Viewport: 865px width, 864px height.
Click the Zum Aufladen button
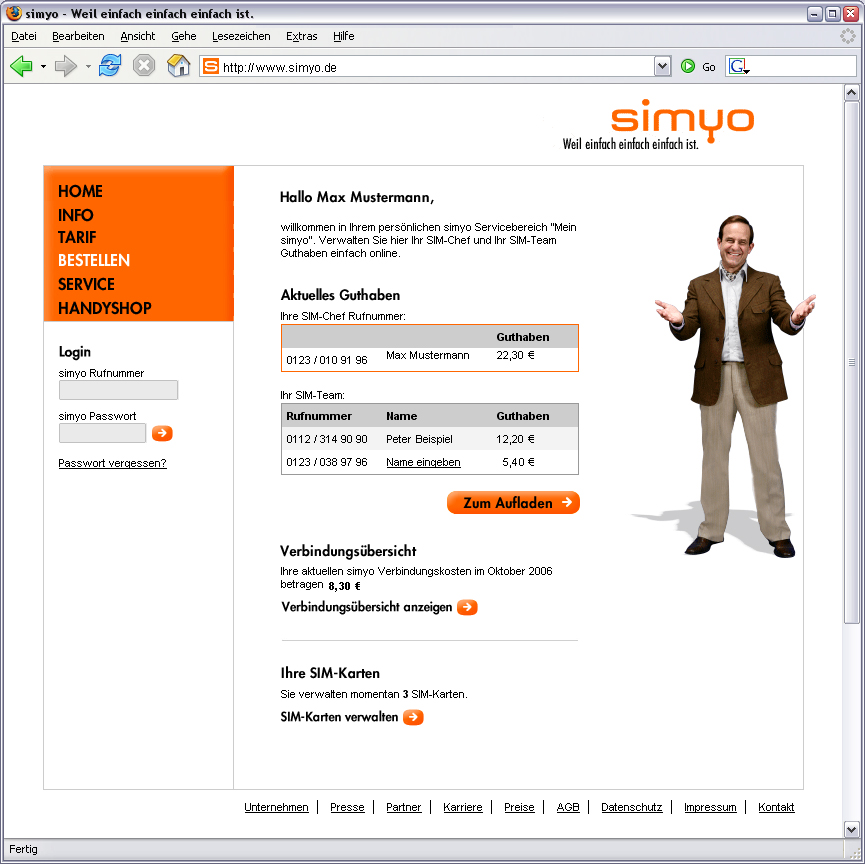513,503
